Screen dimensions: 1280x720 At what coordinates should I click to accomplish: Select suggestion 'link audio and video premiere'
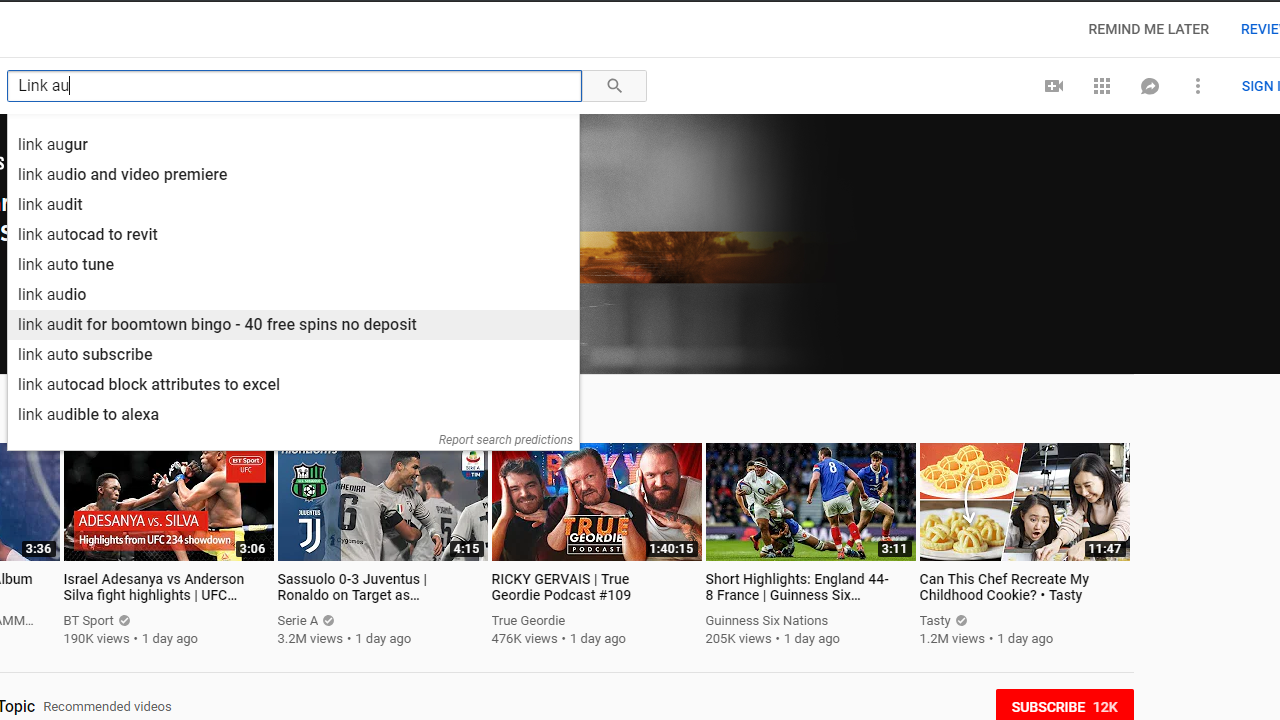(293, 175)
